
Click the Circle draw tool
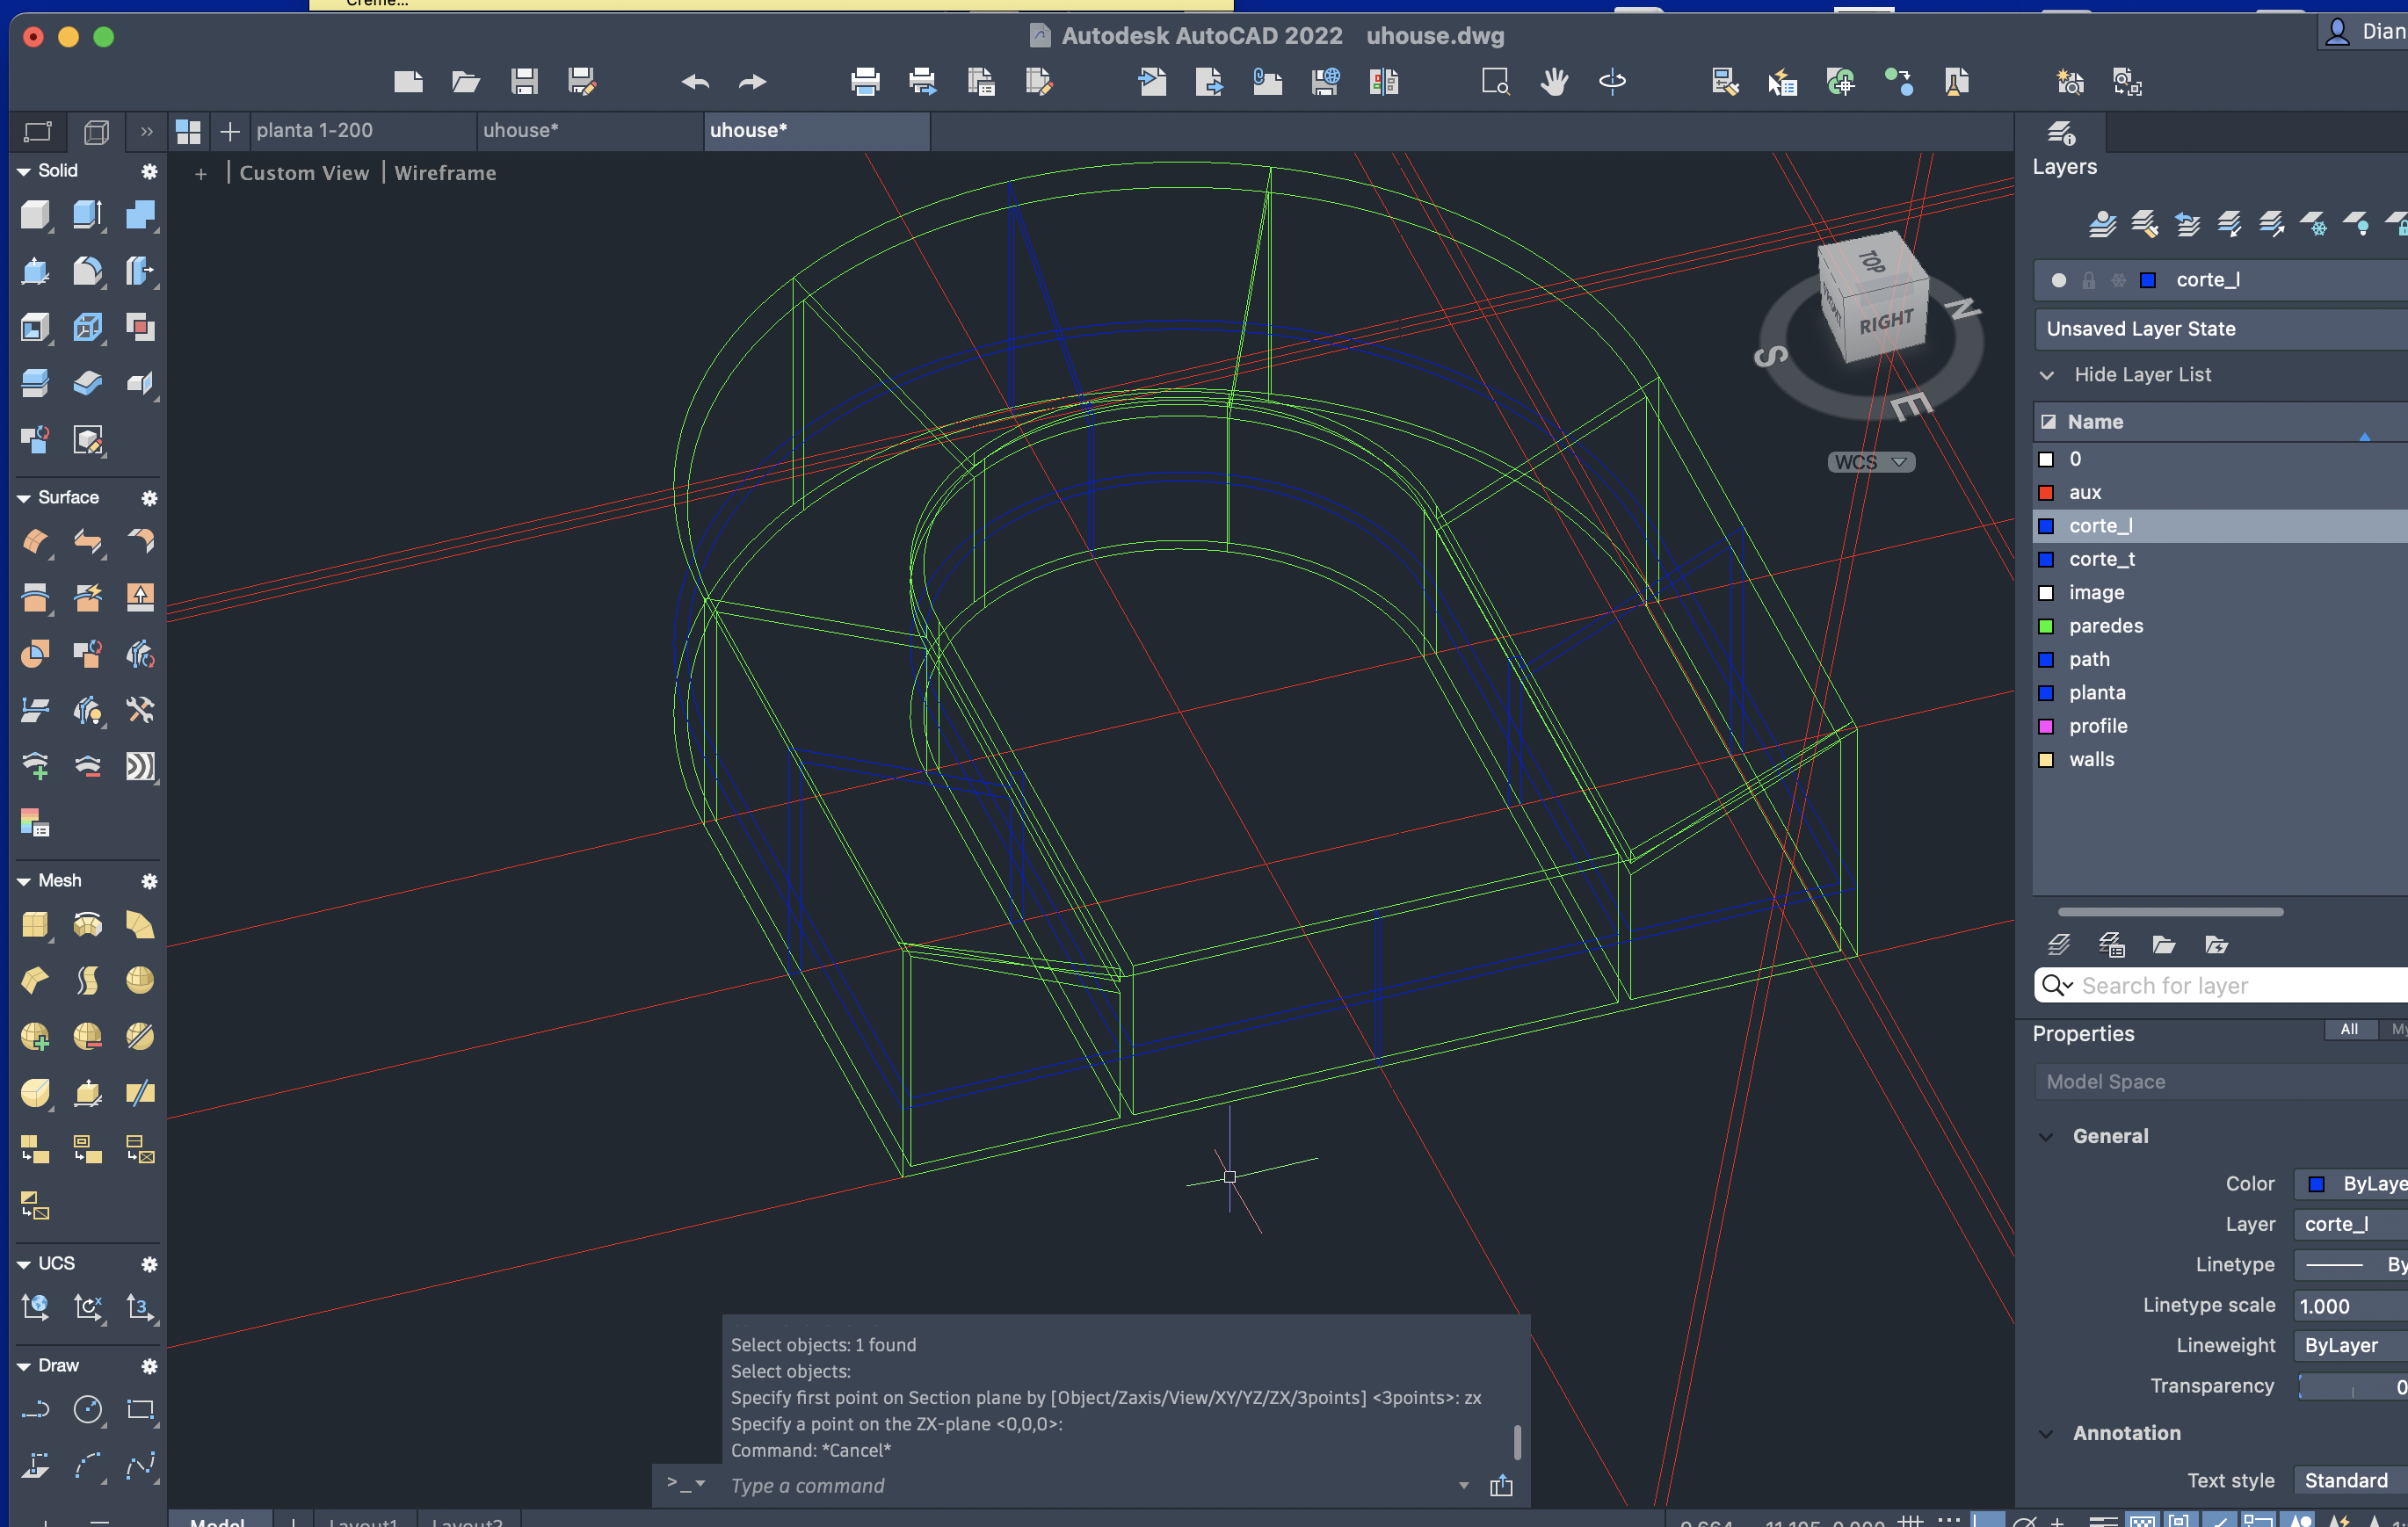(x=88, y=1410)
